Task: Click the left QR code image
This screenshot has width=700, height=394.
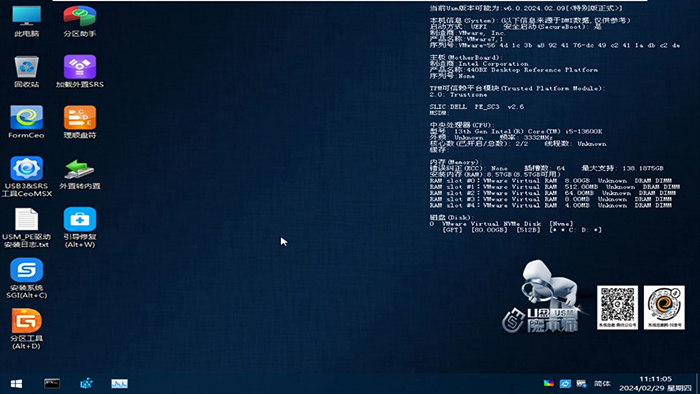Action: tap(617, 307)
